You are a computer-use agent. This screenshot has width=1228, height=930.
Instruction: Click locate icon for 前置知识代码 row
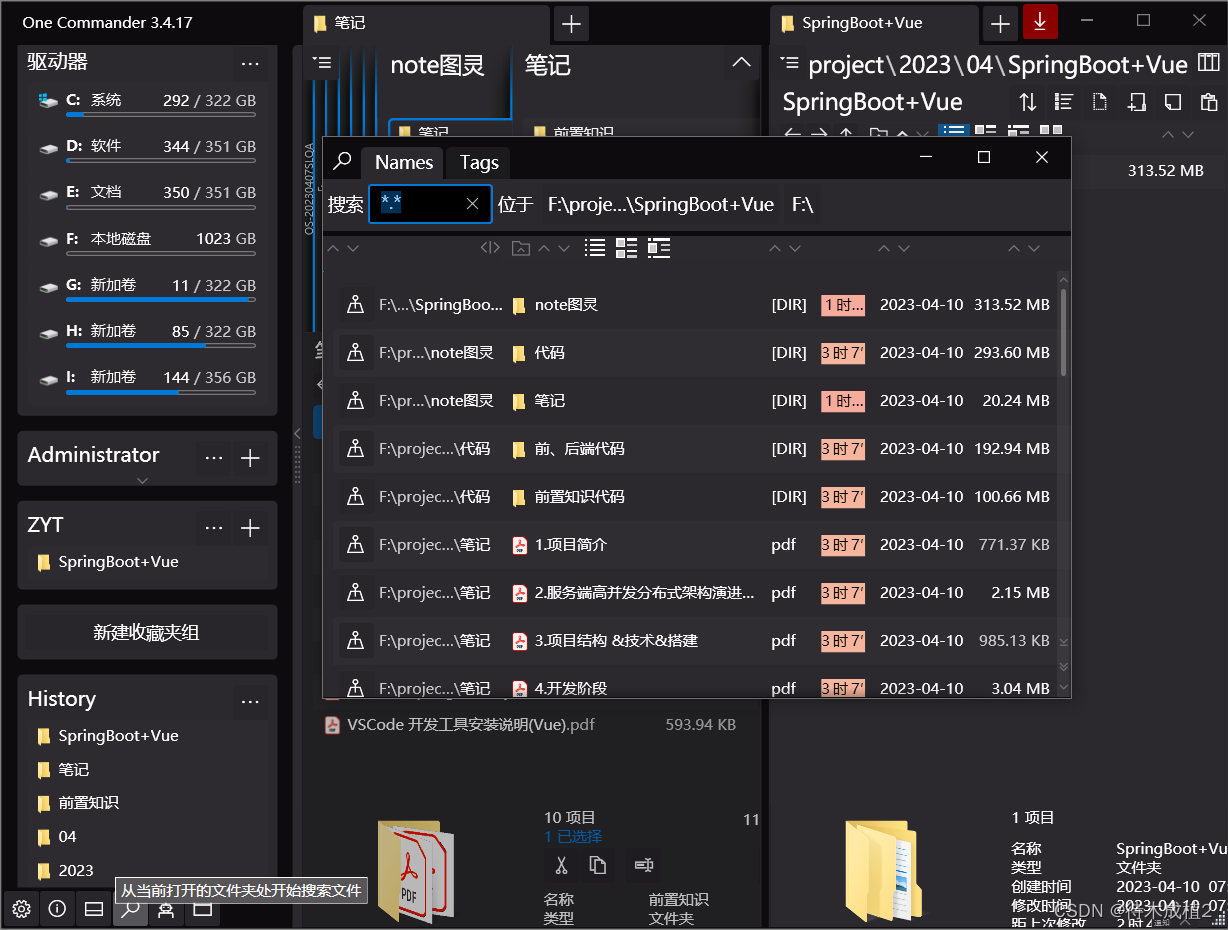(355, 497)
